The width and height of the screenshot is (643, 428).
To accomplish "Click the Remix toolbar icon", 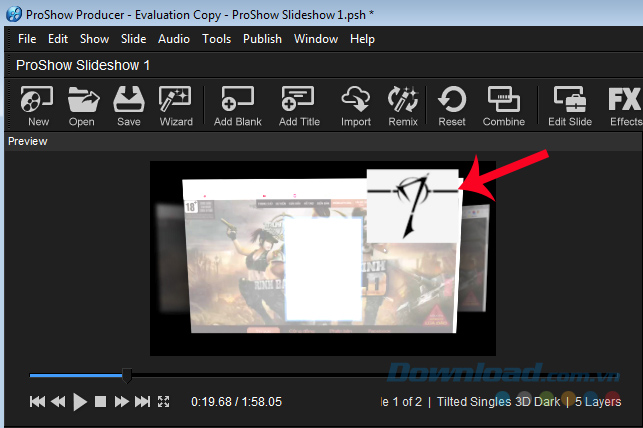I will [403, 104].
